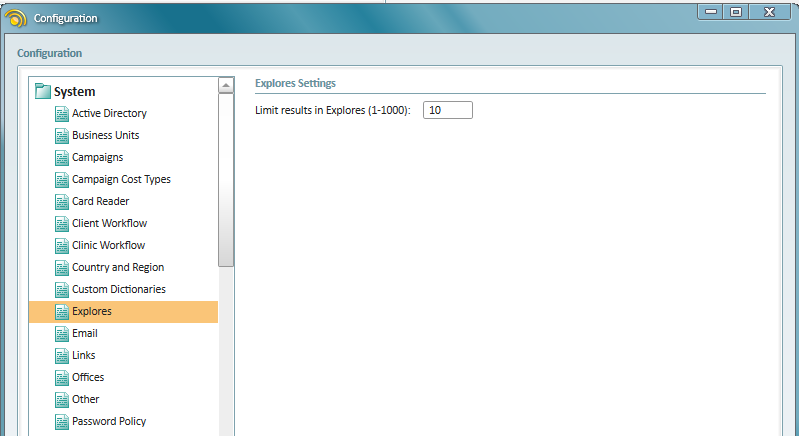Open Offices settings
The image size is (799, 436).
click(x=88, y=377)
